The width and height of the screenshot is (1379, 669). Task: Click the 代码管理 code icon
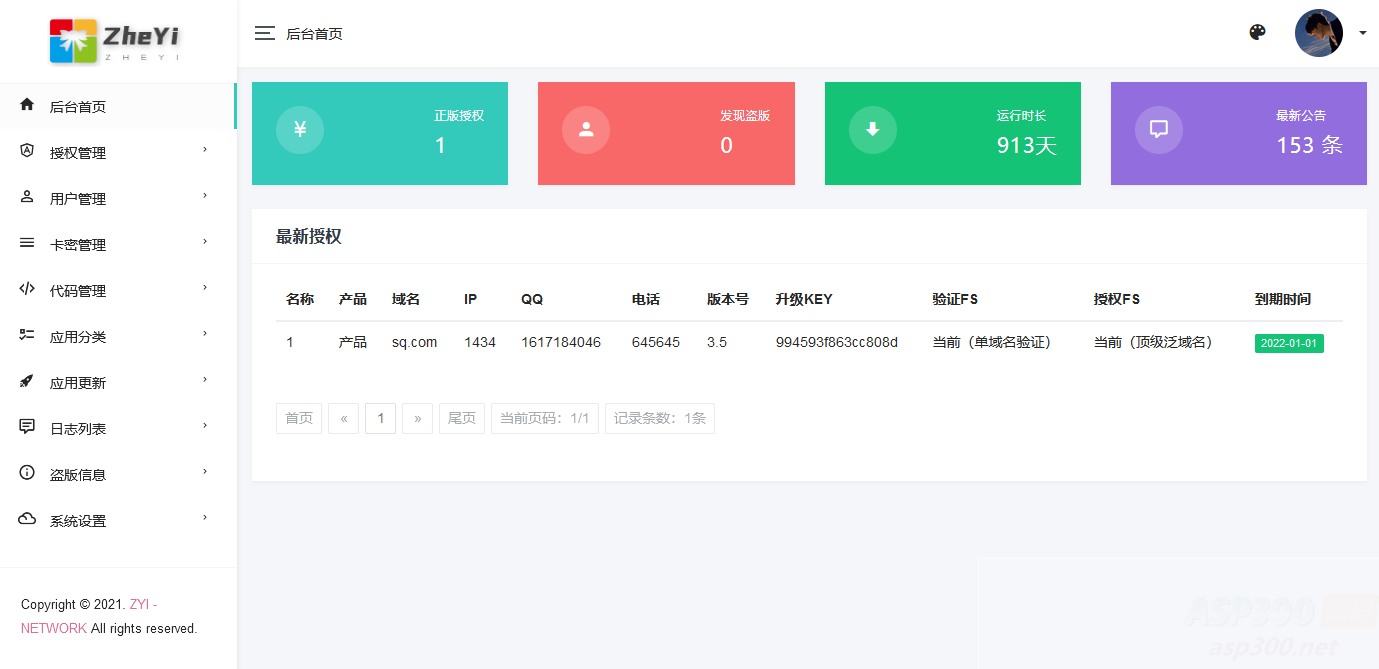(26, 290)
